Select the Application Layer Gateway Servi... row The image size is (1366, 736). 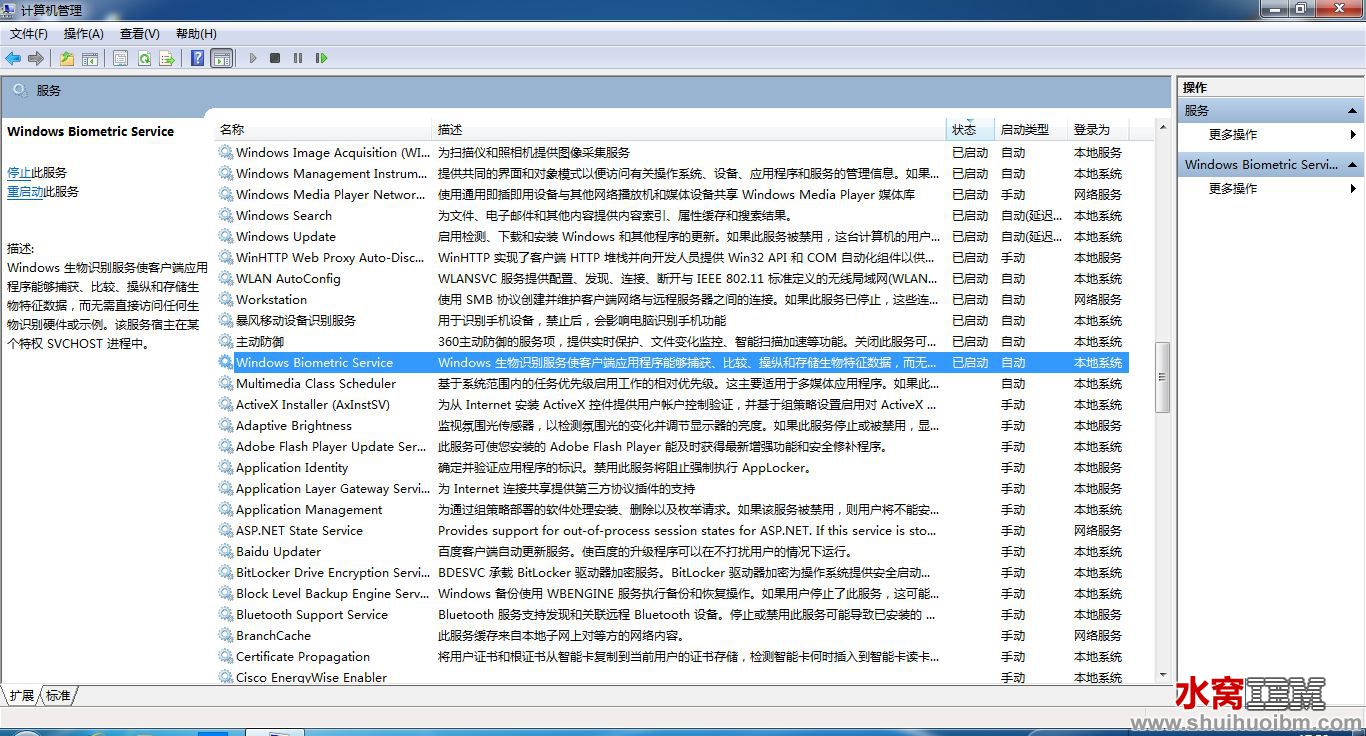coord(673,489)
